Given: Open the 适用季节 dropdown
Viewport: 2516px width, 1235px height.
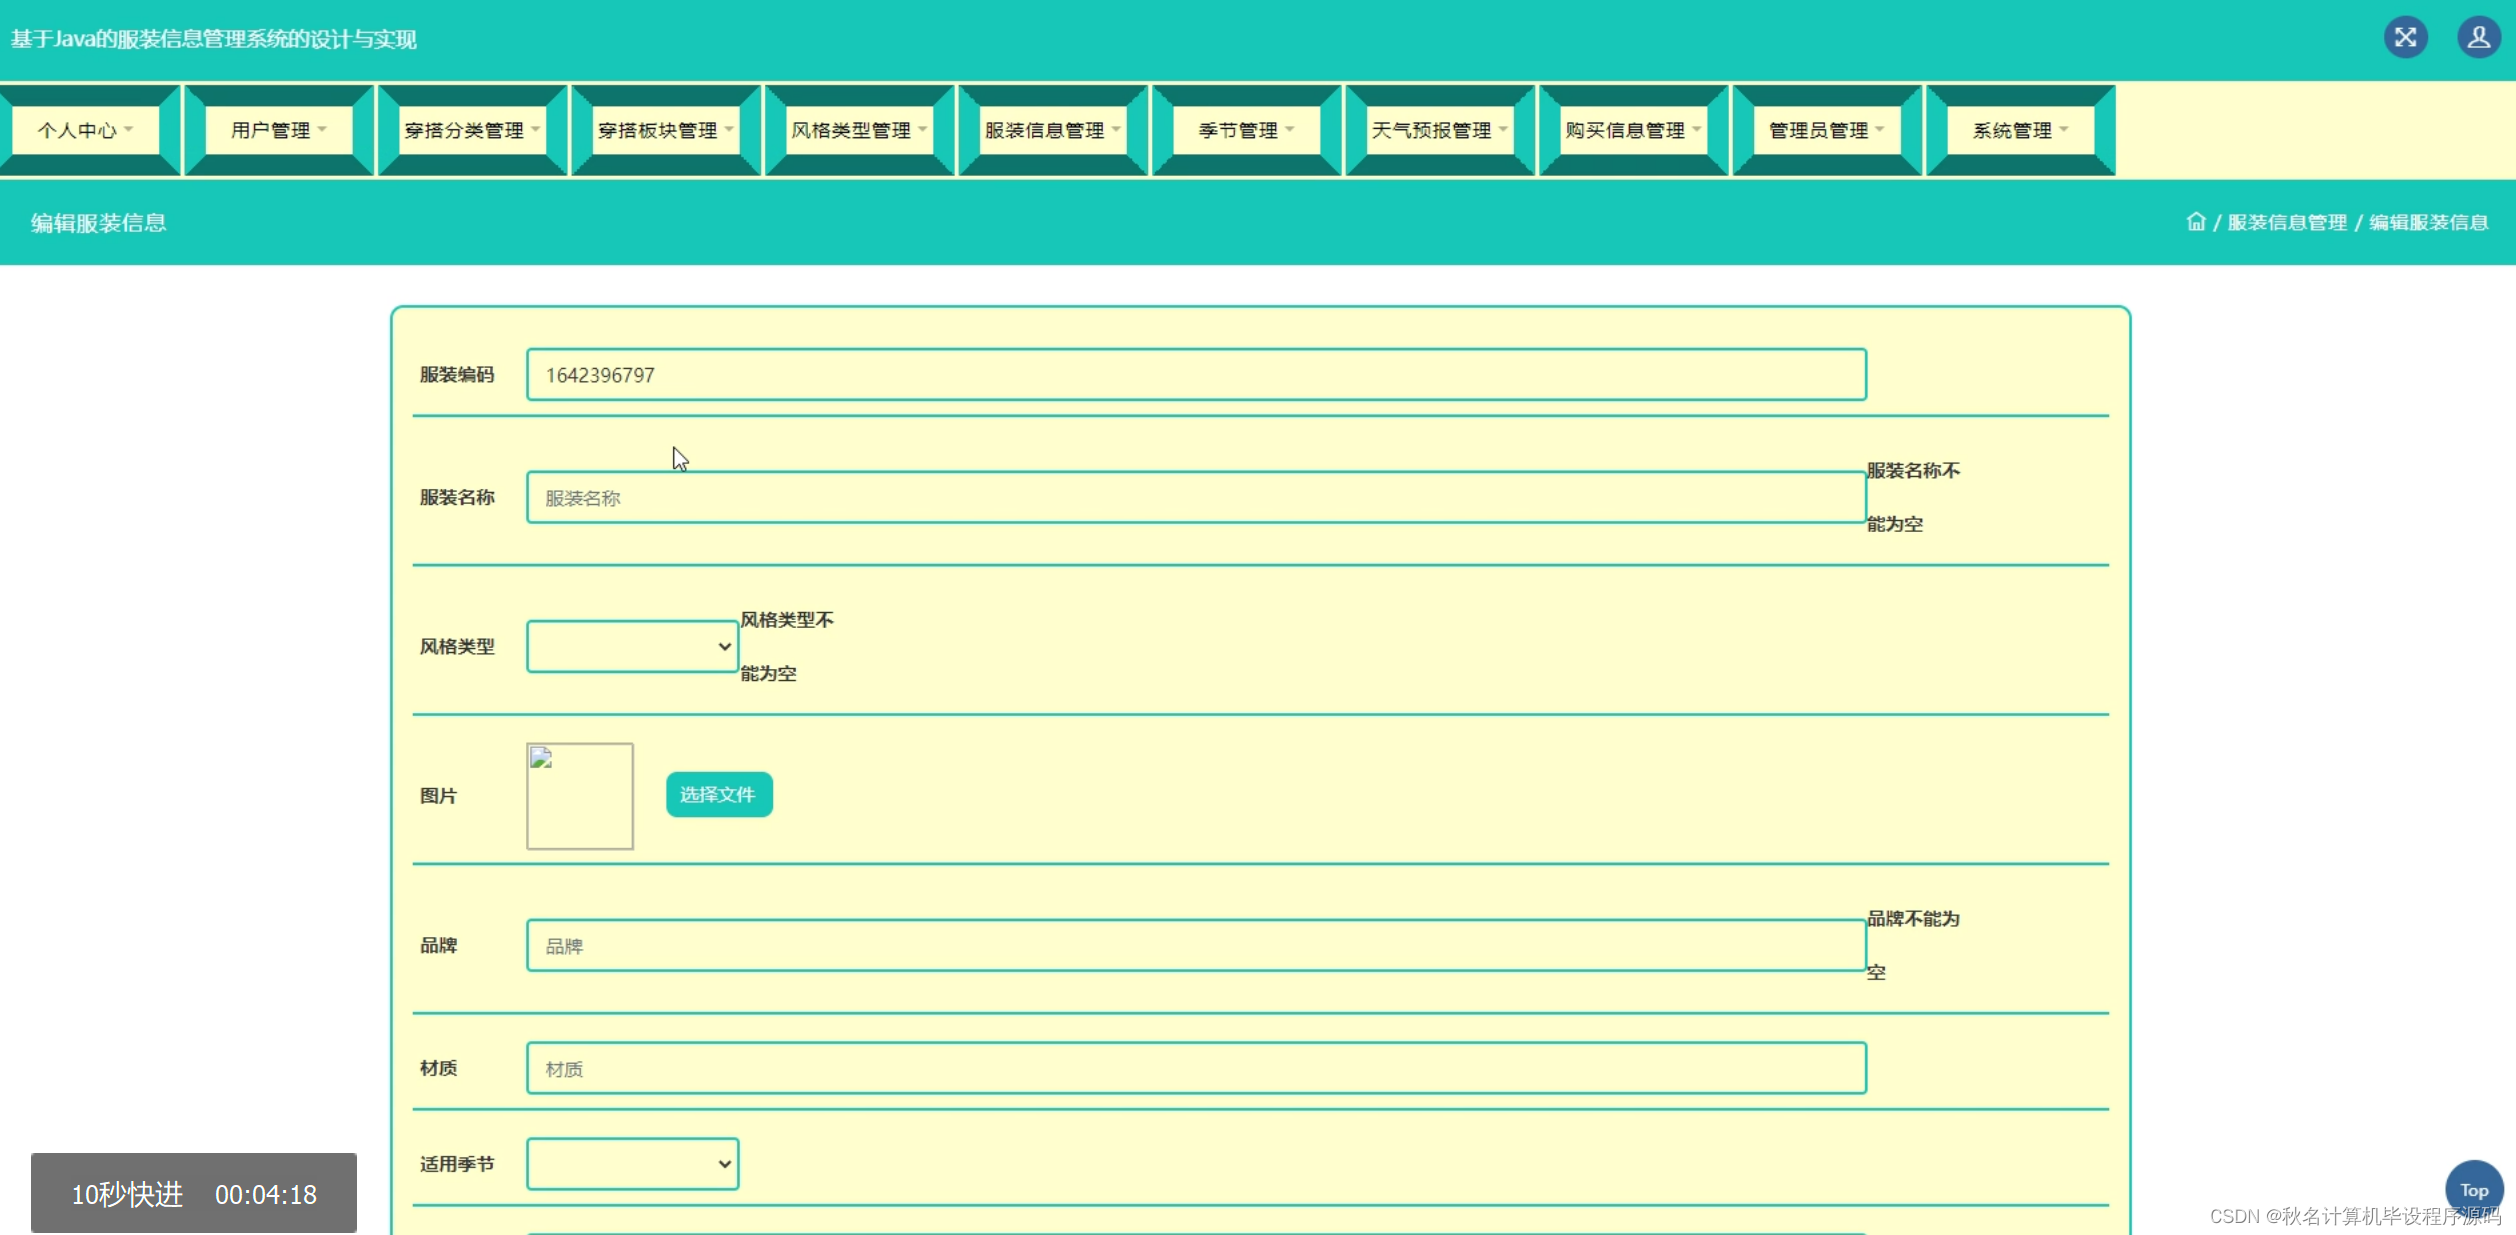Looking at the screenshot, I should click(632, 1164).
